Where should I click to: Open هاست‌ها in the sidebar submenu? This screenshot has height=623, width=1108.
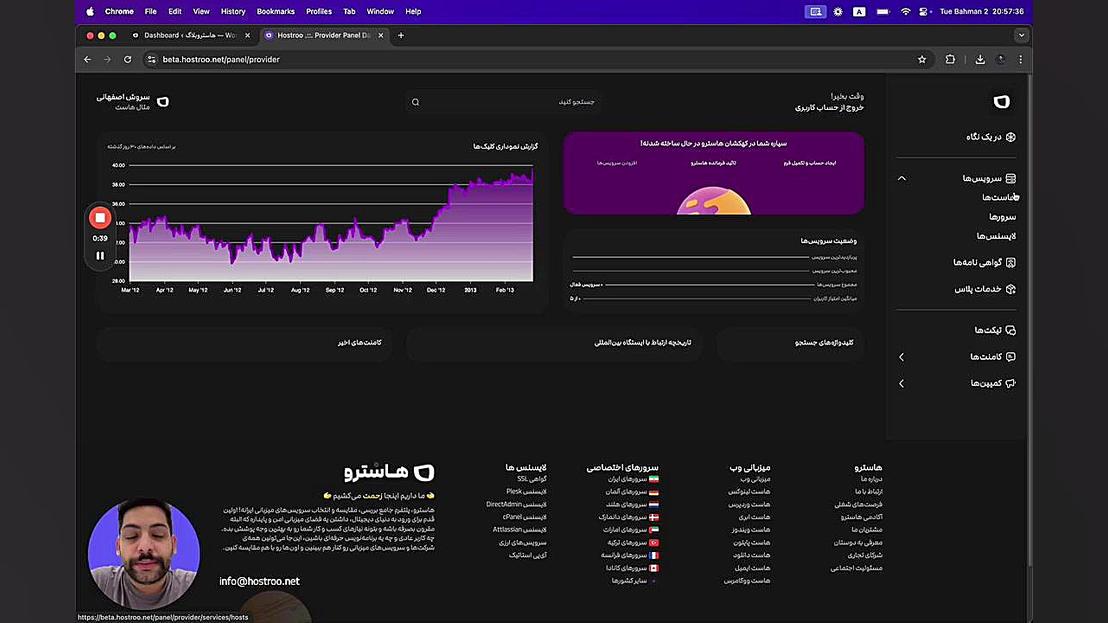click(x=999, y=198)
